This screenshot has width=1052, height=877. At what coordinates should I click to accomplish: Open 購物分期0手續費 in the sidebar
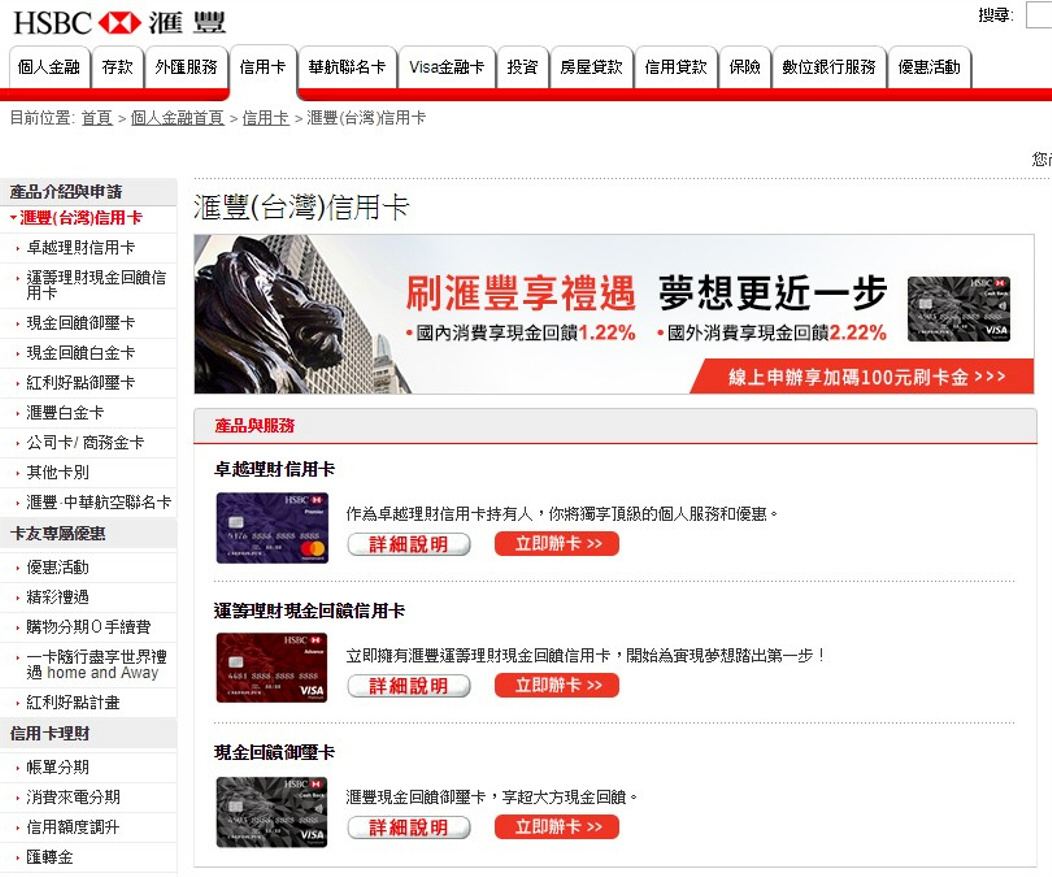click(x=89, y=627)
